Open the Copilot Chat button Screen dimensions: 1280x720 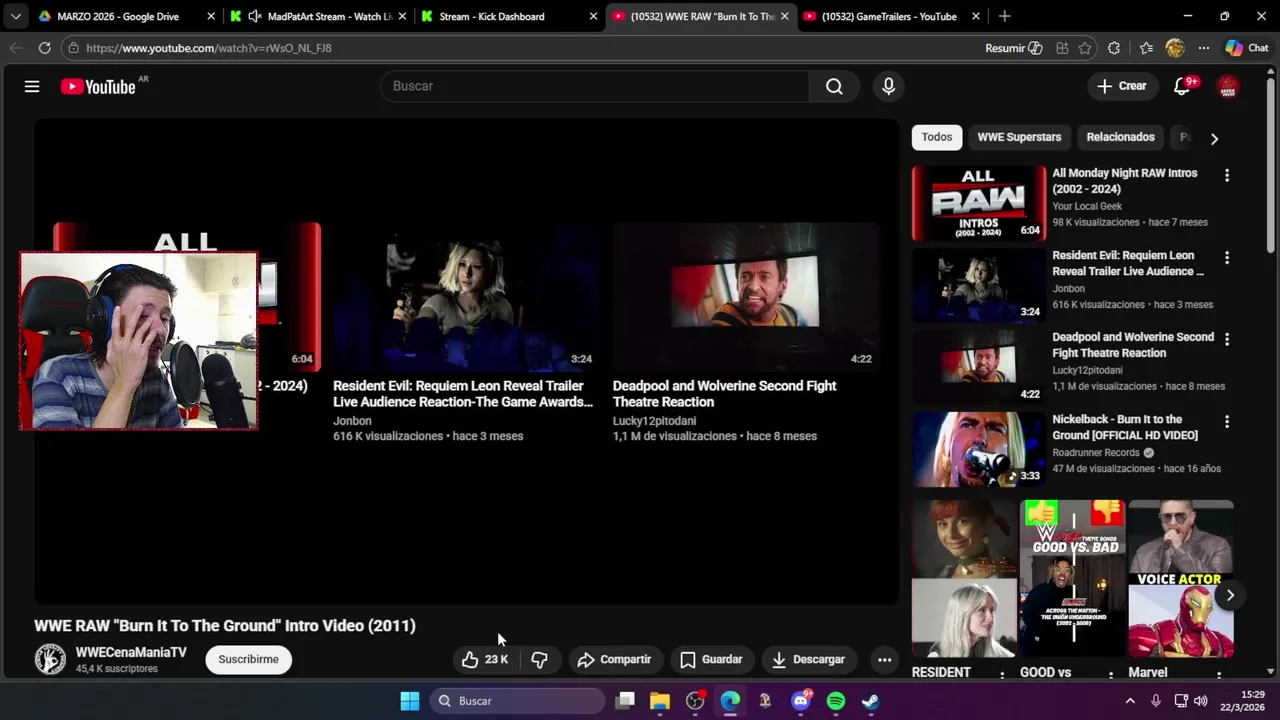click(x=1247, y=48)
